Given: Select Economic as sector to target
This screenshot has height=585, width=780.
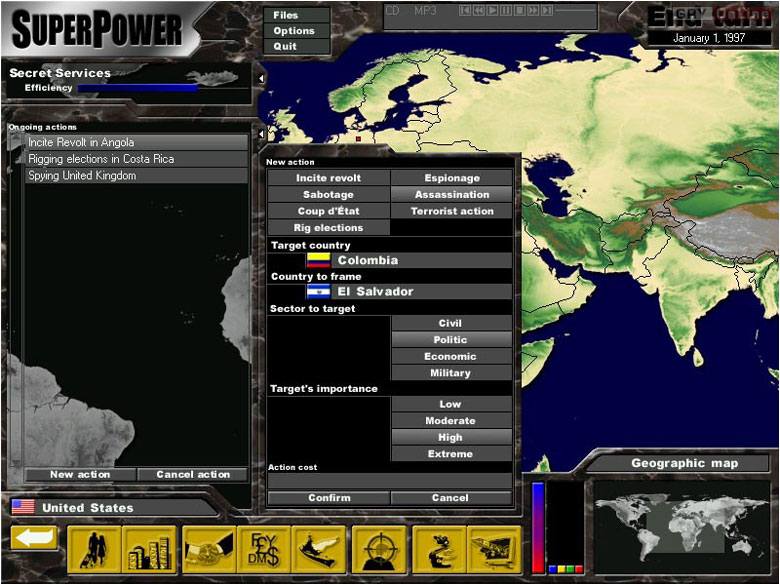Looking at the screenshot, I should (x=452, y=357).
